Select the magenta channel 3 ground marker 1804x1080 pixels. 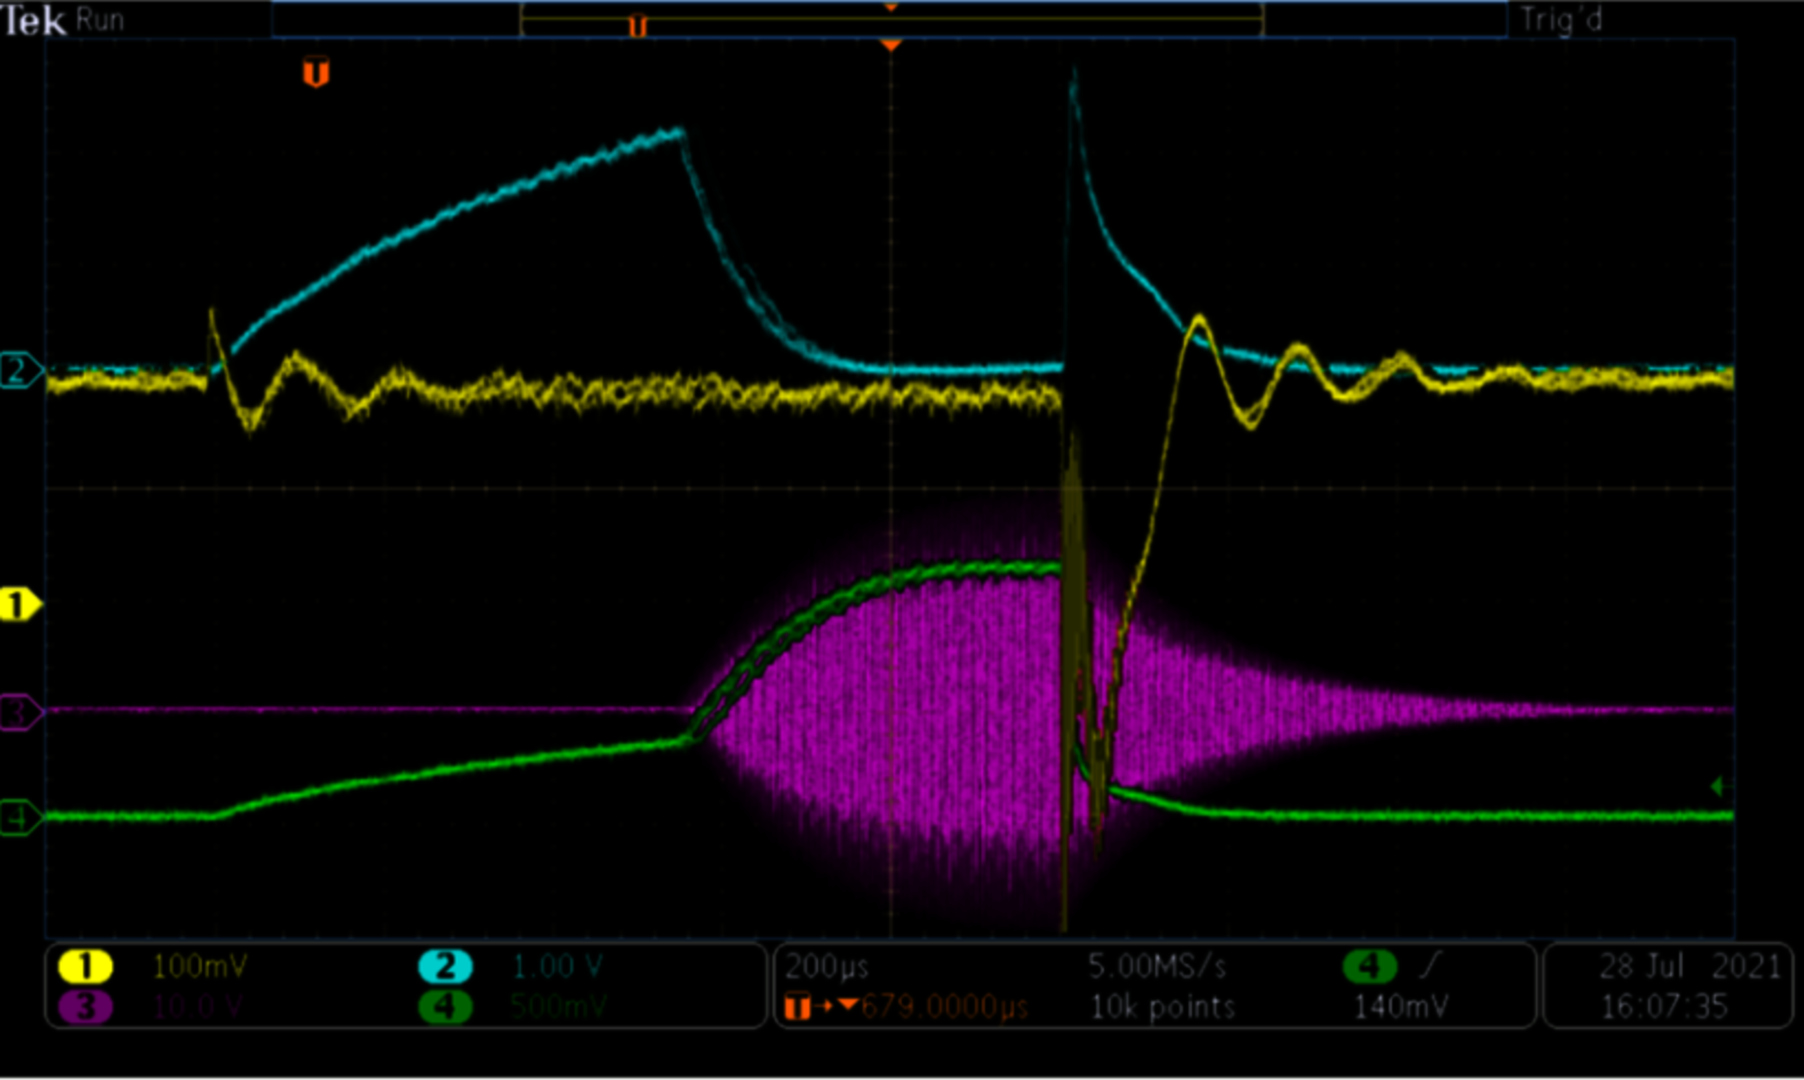click(19, 713)
